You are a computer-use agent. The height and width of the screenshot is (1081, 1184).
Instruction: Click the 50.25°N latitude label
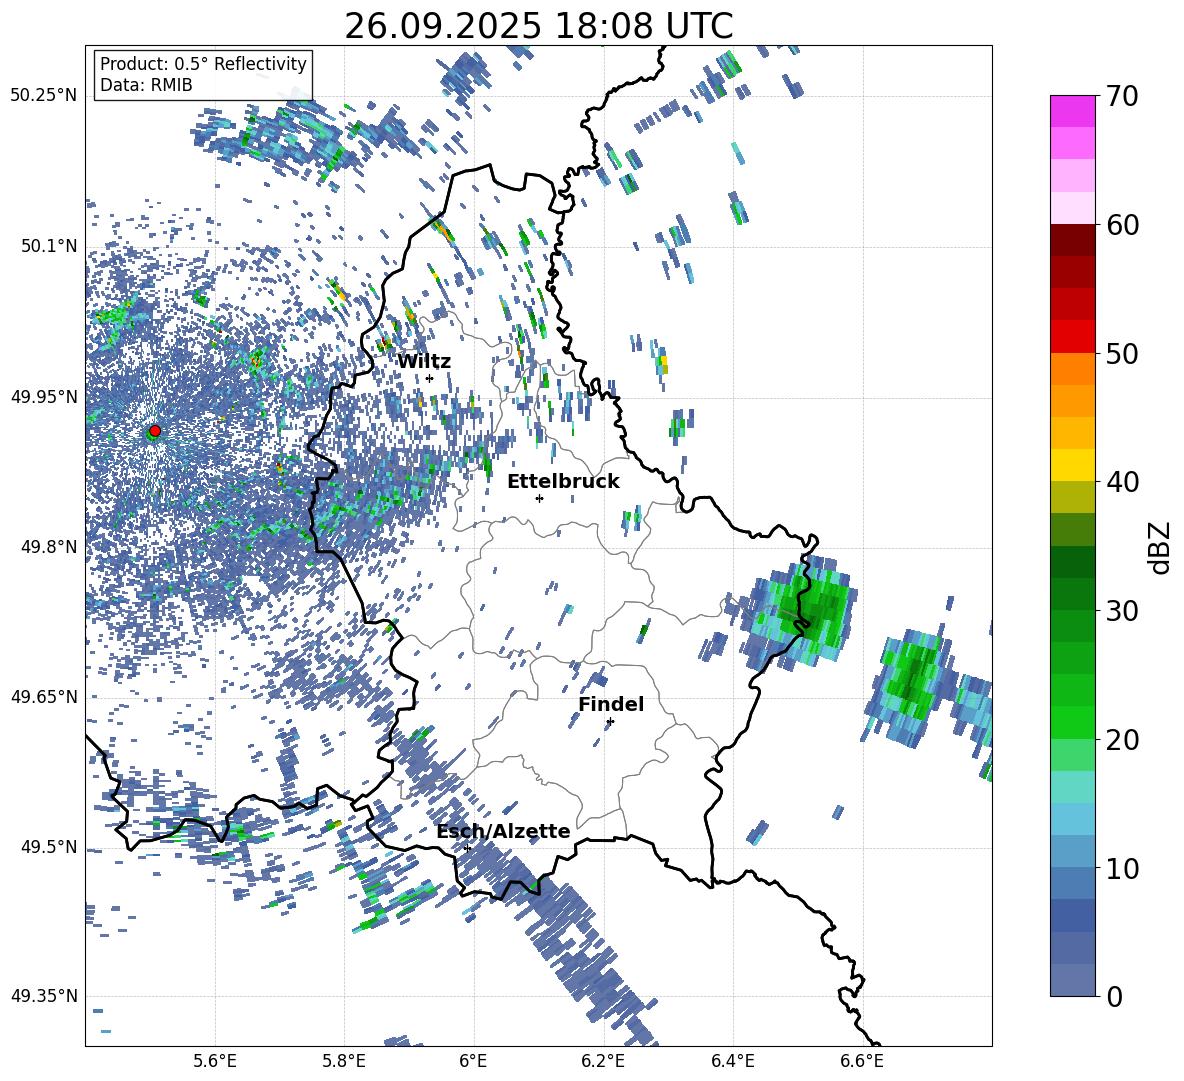44,96
